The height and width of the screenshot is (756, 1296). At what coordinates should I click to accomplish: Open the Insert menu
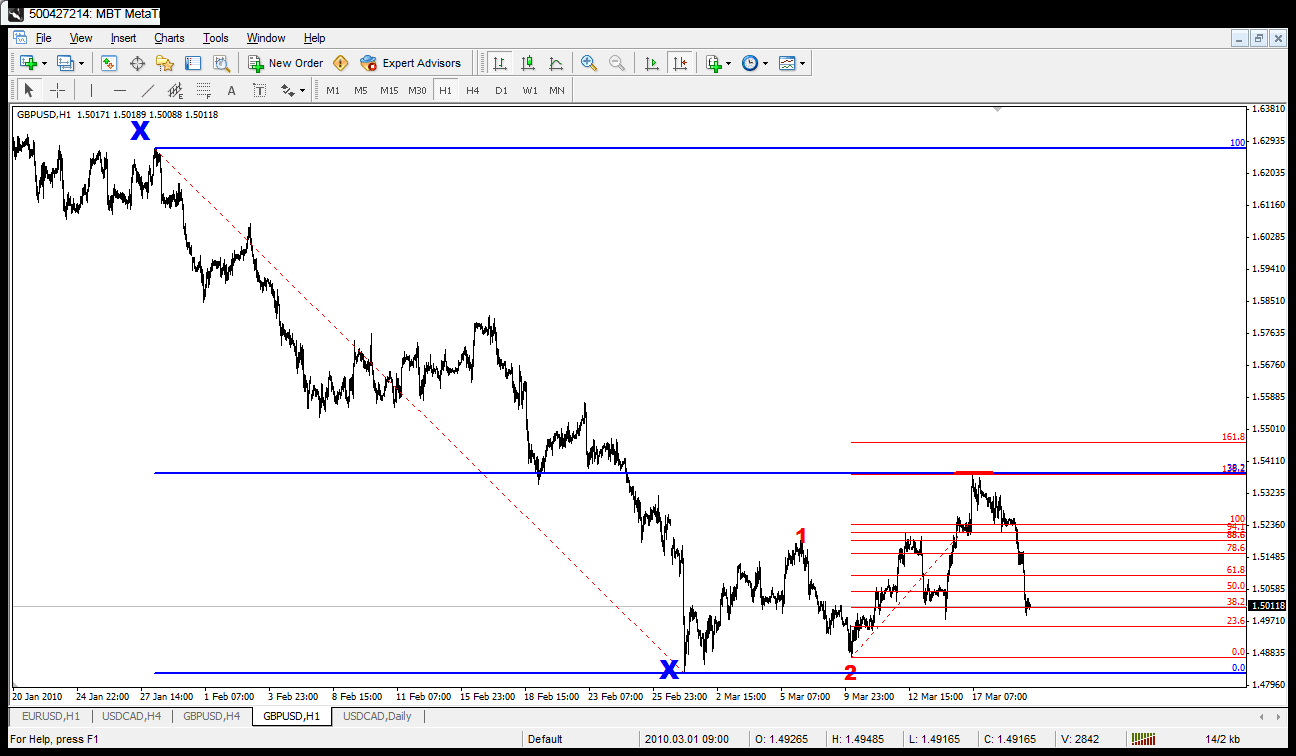tap(123, 38)
